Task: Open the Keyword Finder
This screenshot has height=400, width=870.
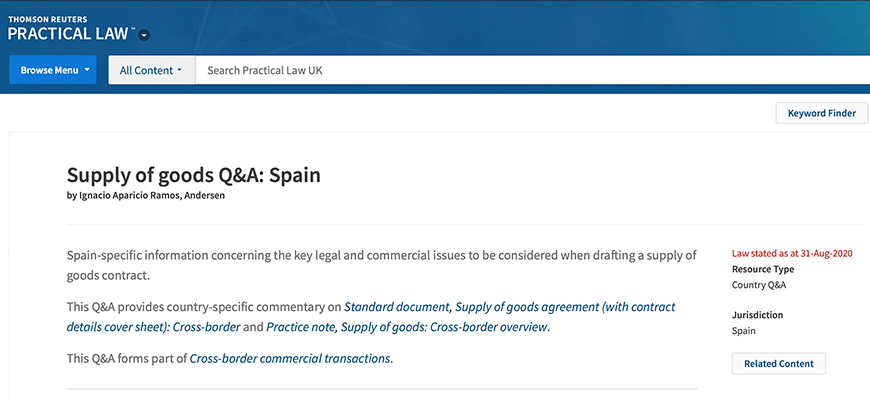Action: coord(821,113)
